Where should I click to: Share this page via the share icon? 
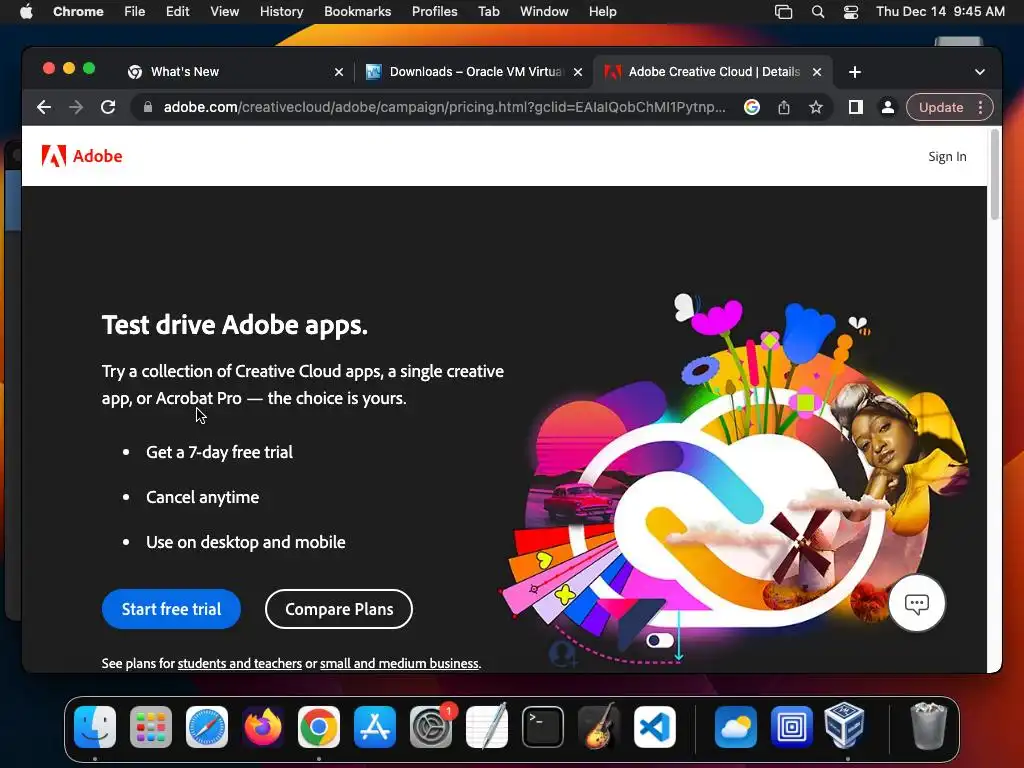[x=784, y=107]
